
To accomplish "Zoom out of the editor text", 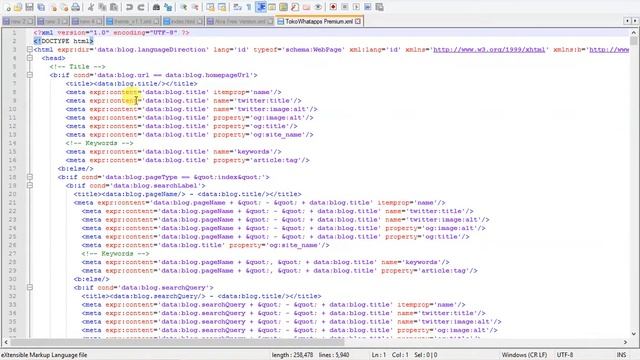I will pyautogui.click(x=195, y=7).
